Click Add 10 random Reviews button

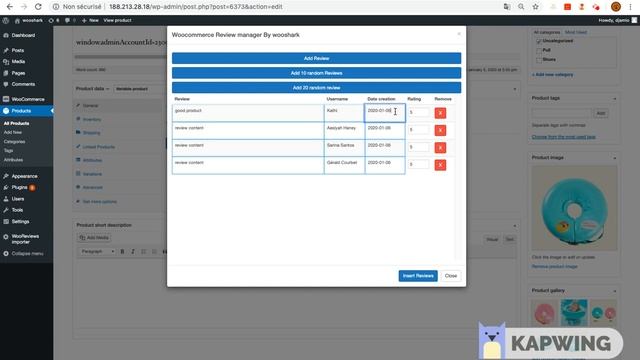316,73
